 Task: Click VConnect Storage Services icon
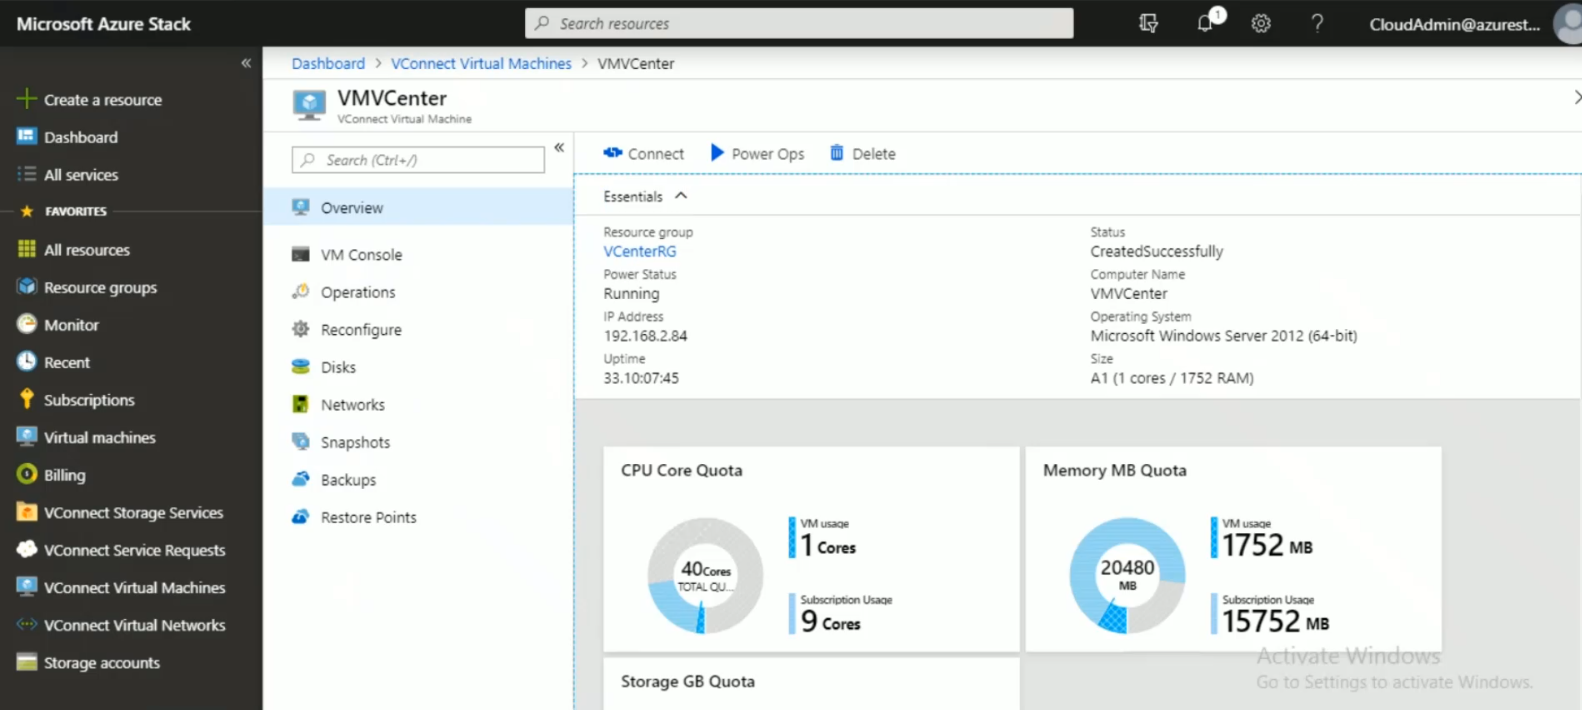coord(27,512)
